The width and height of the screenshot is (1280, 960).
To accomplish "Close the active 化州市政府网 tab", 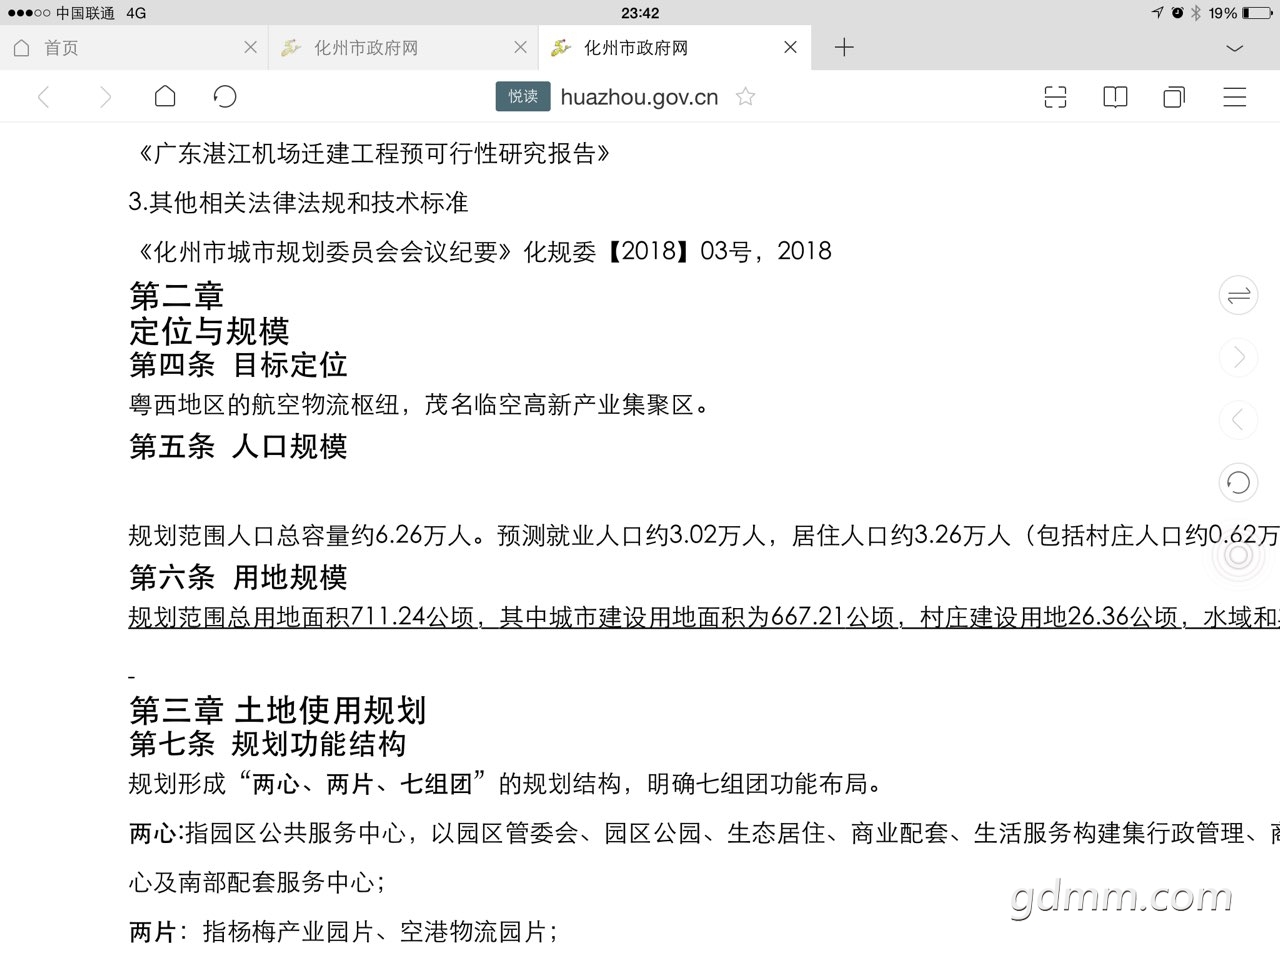I will click(x=790, y=47).
